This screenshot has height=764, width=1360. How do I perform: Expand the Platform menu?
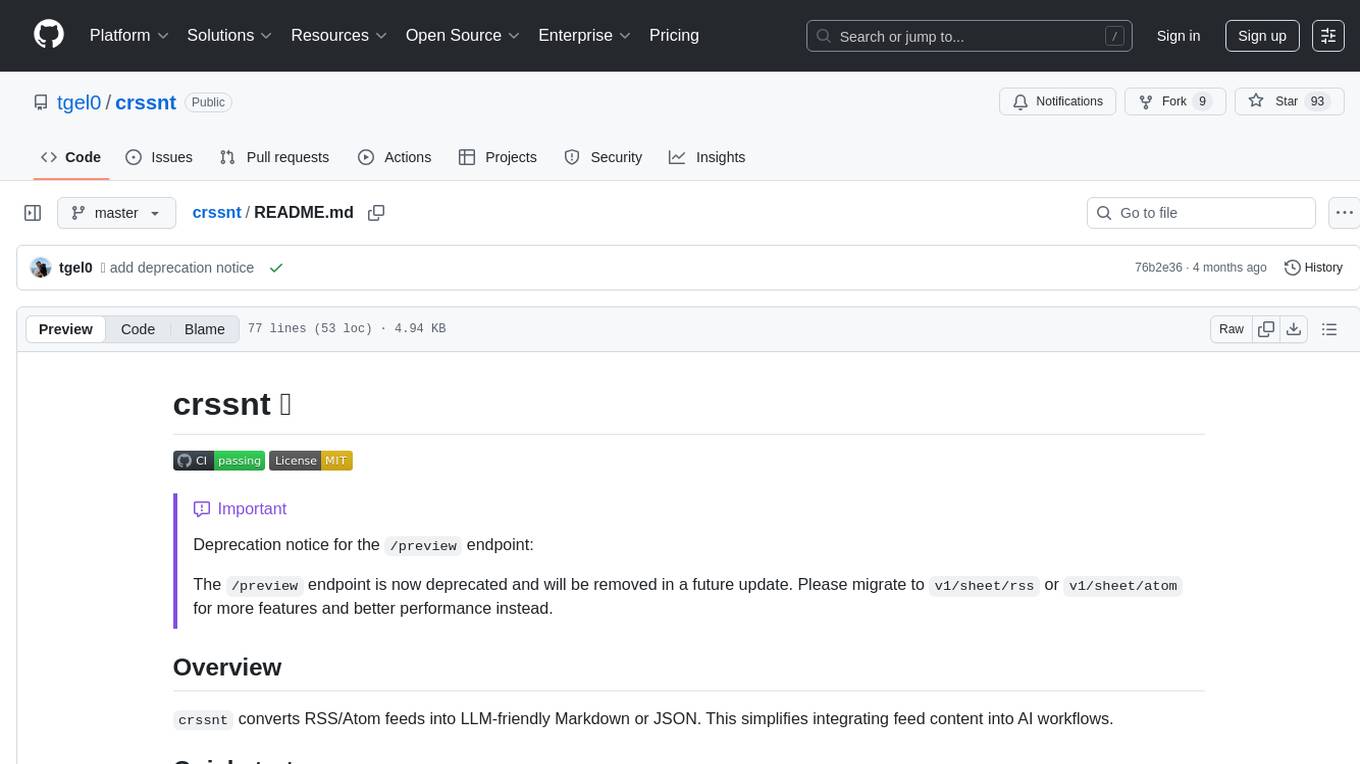[129, 35]
